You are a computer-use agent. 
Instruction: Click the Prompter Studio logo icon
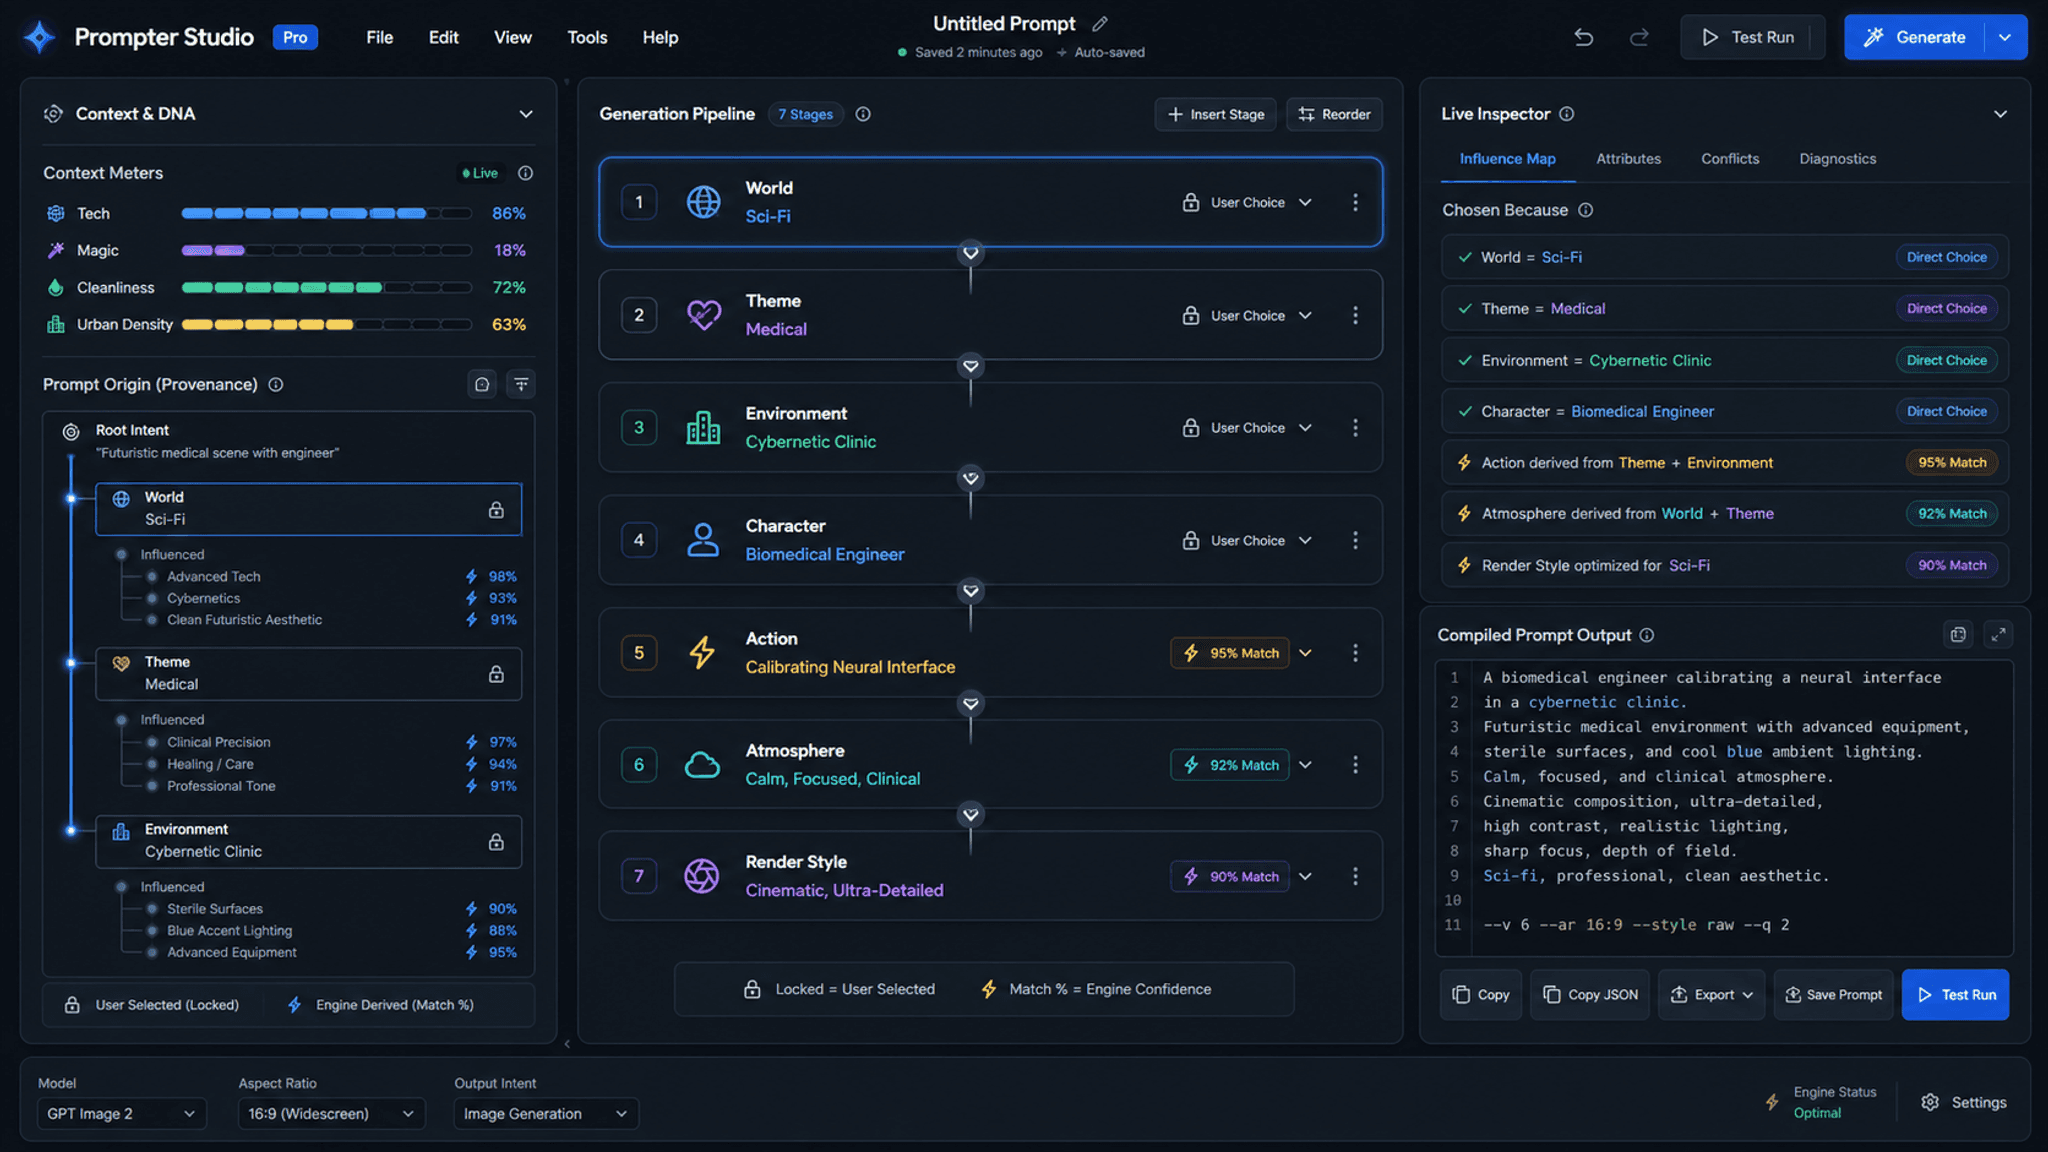[39, 37]
